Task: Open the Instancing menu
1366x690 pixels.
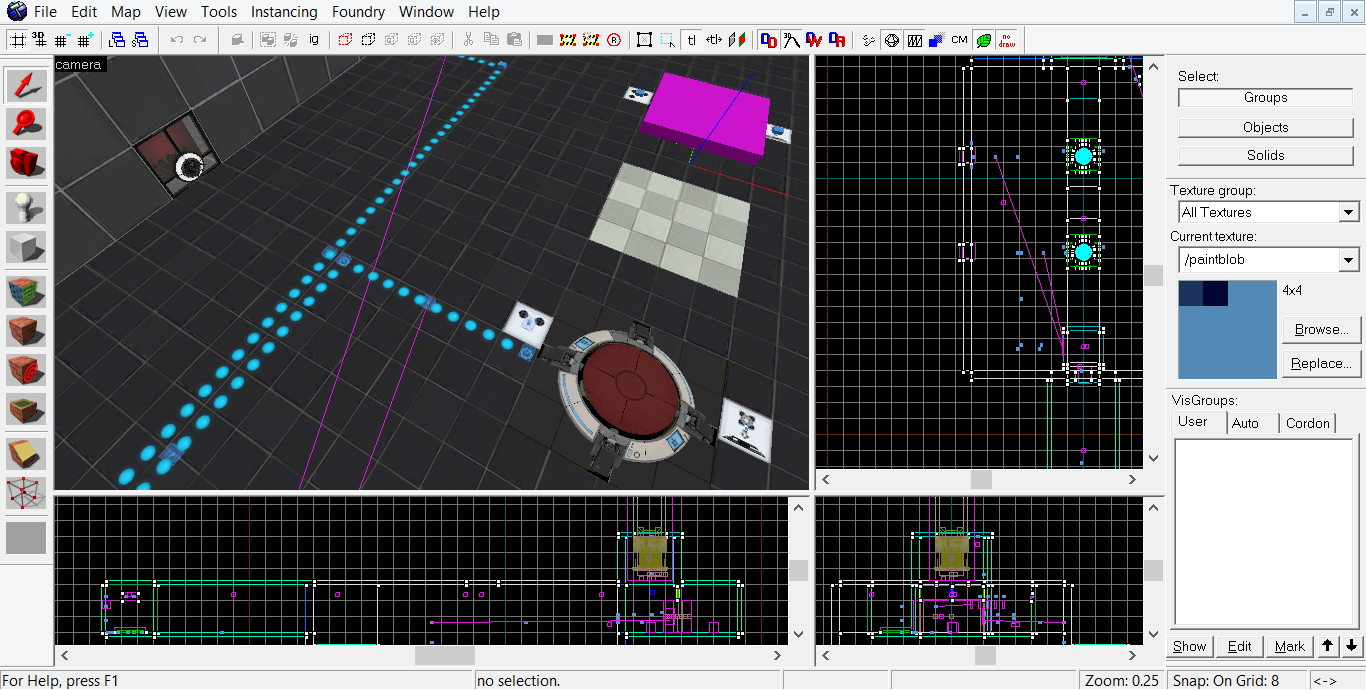Action: click(x=284, y=12)
